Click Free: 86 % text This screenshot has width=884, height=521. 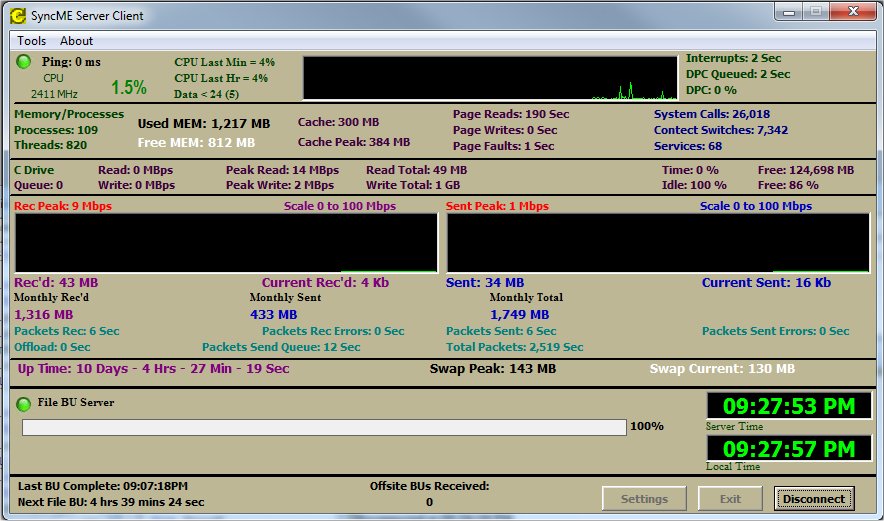tap(788, 185)
